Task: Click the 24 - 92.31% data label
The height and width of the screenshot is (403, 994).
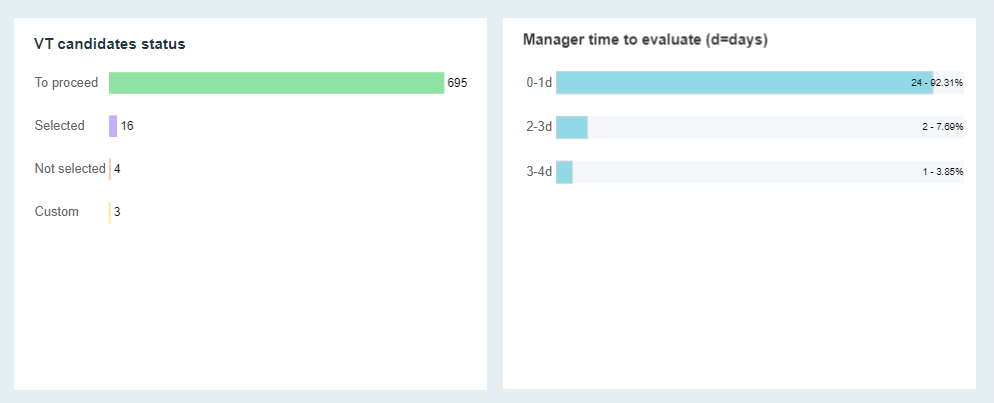Action: coord(937,83)
